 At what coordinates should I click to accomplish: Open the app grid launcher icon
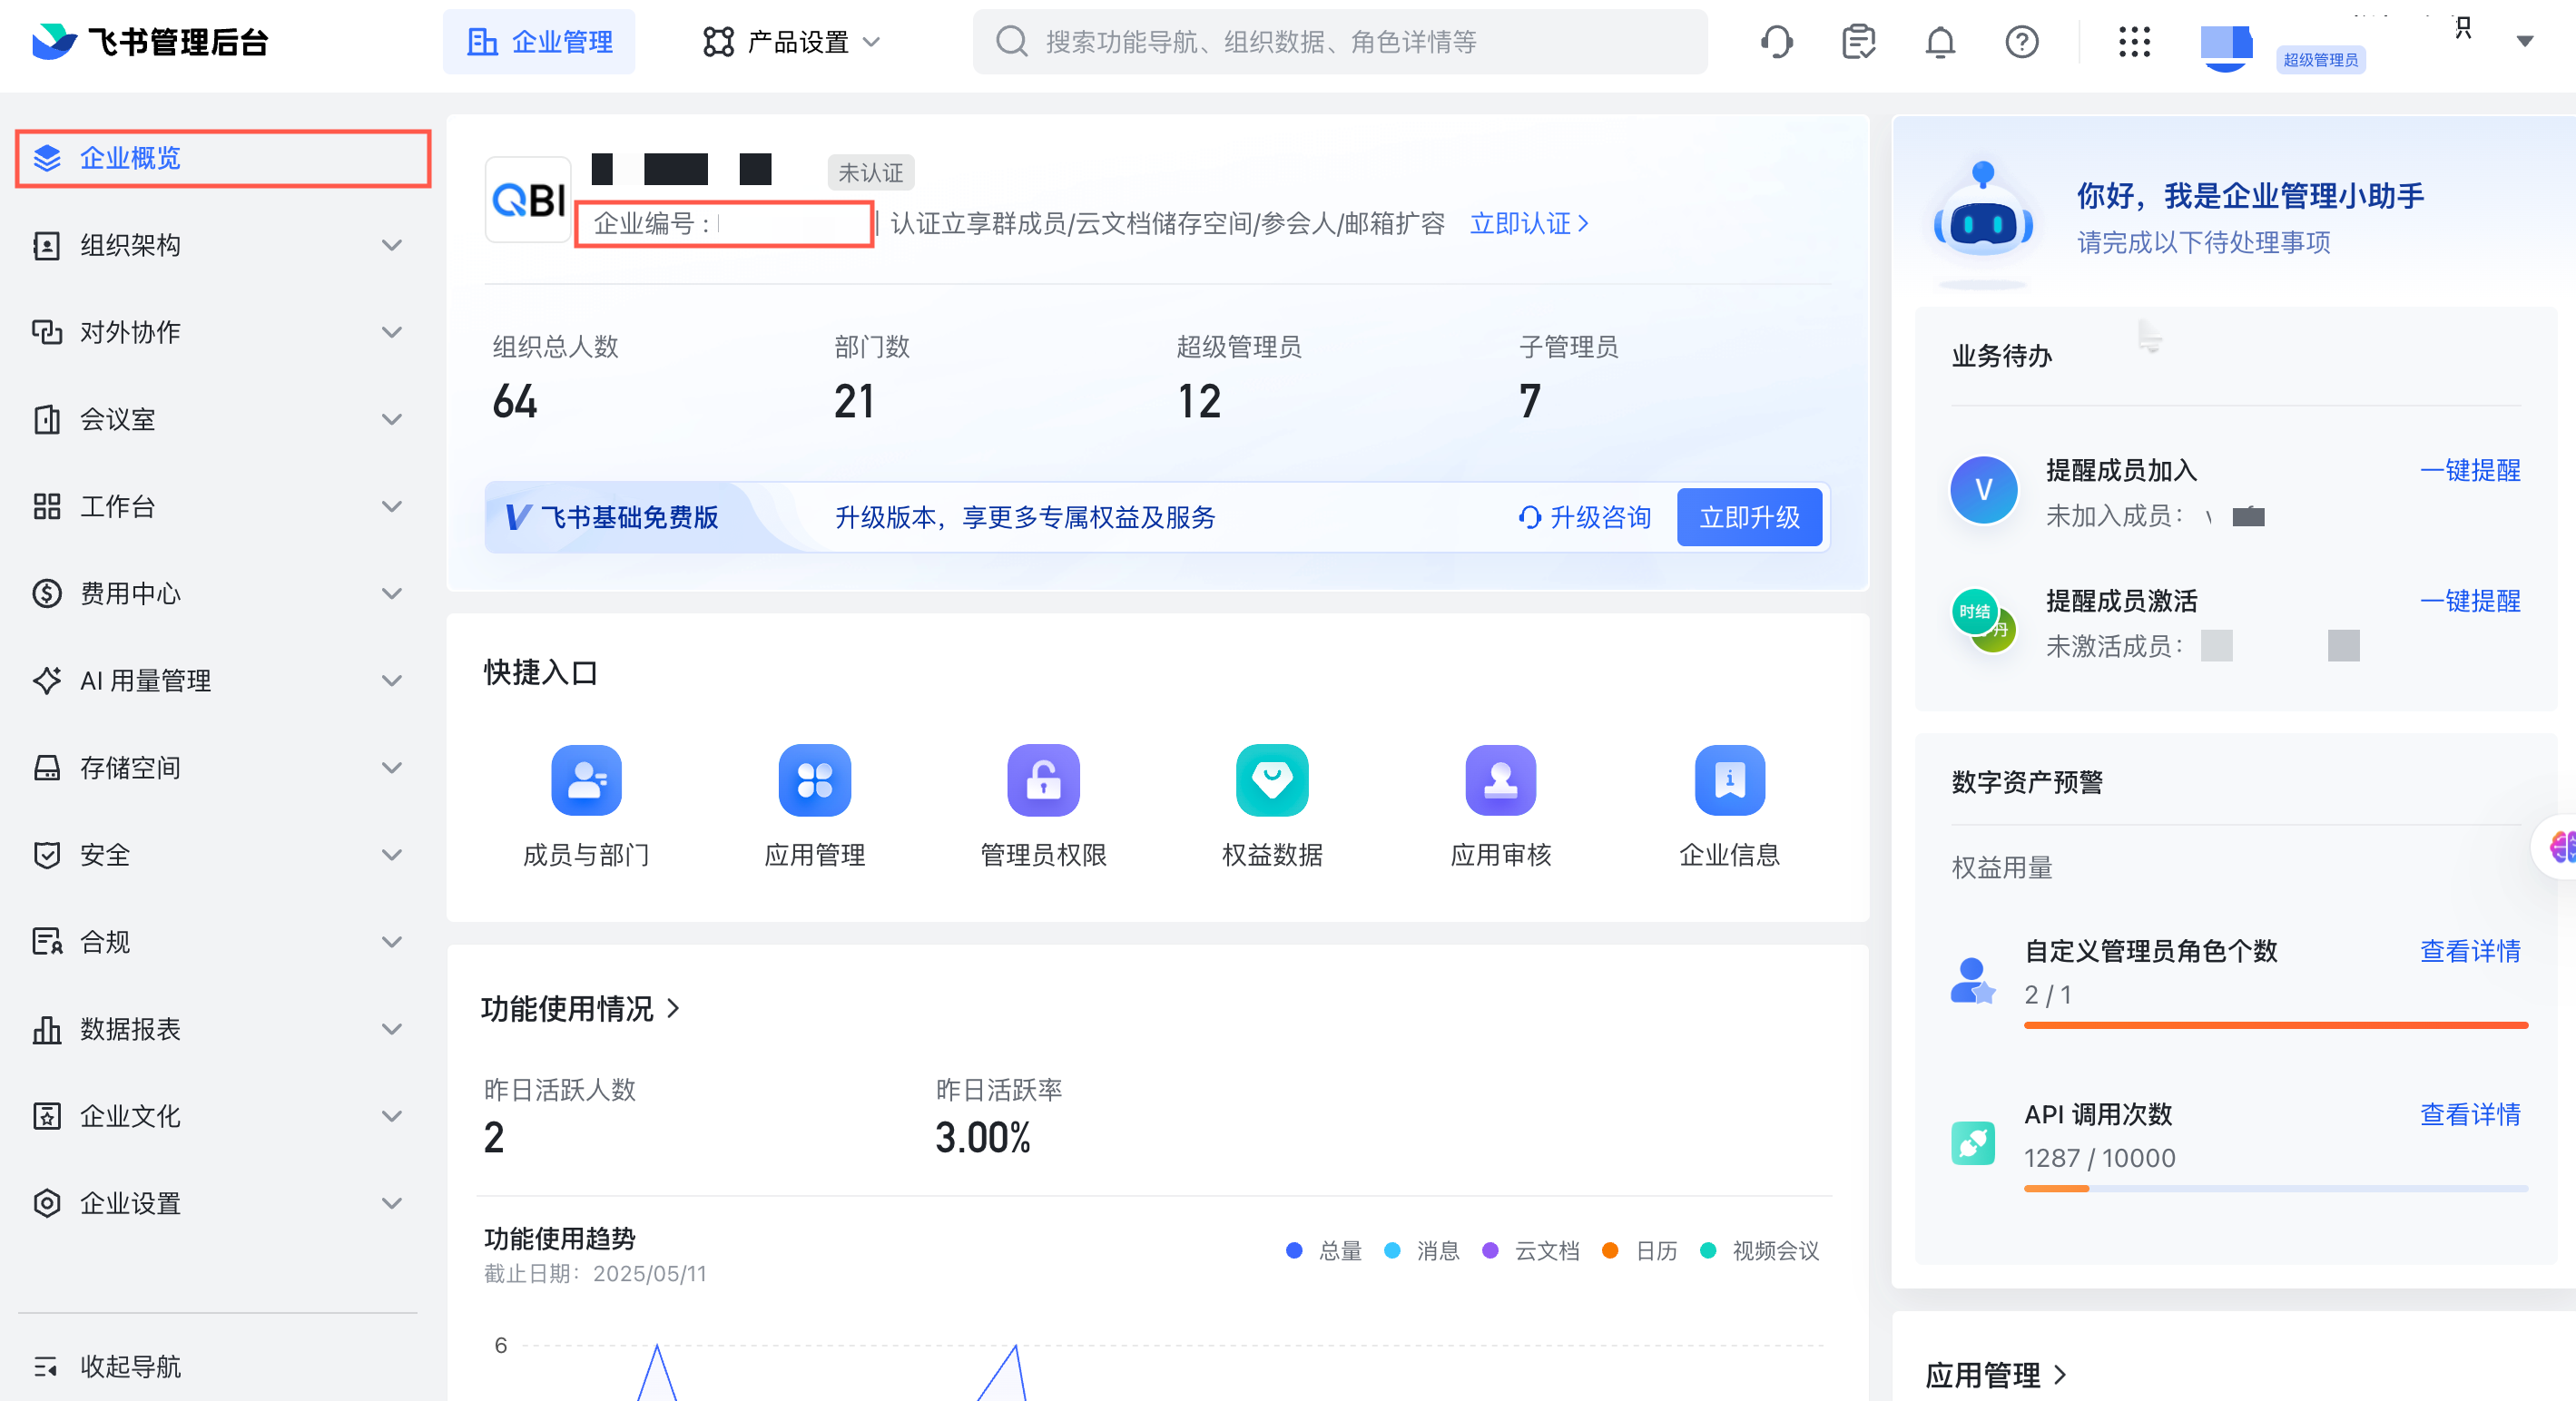(x=2133, y=42)
